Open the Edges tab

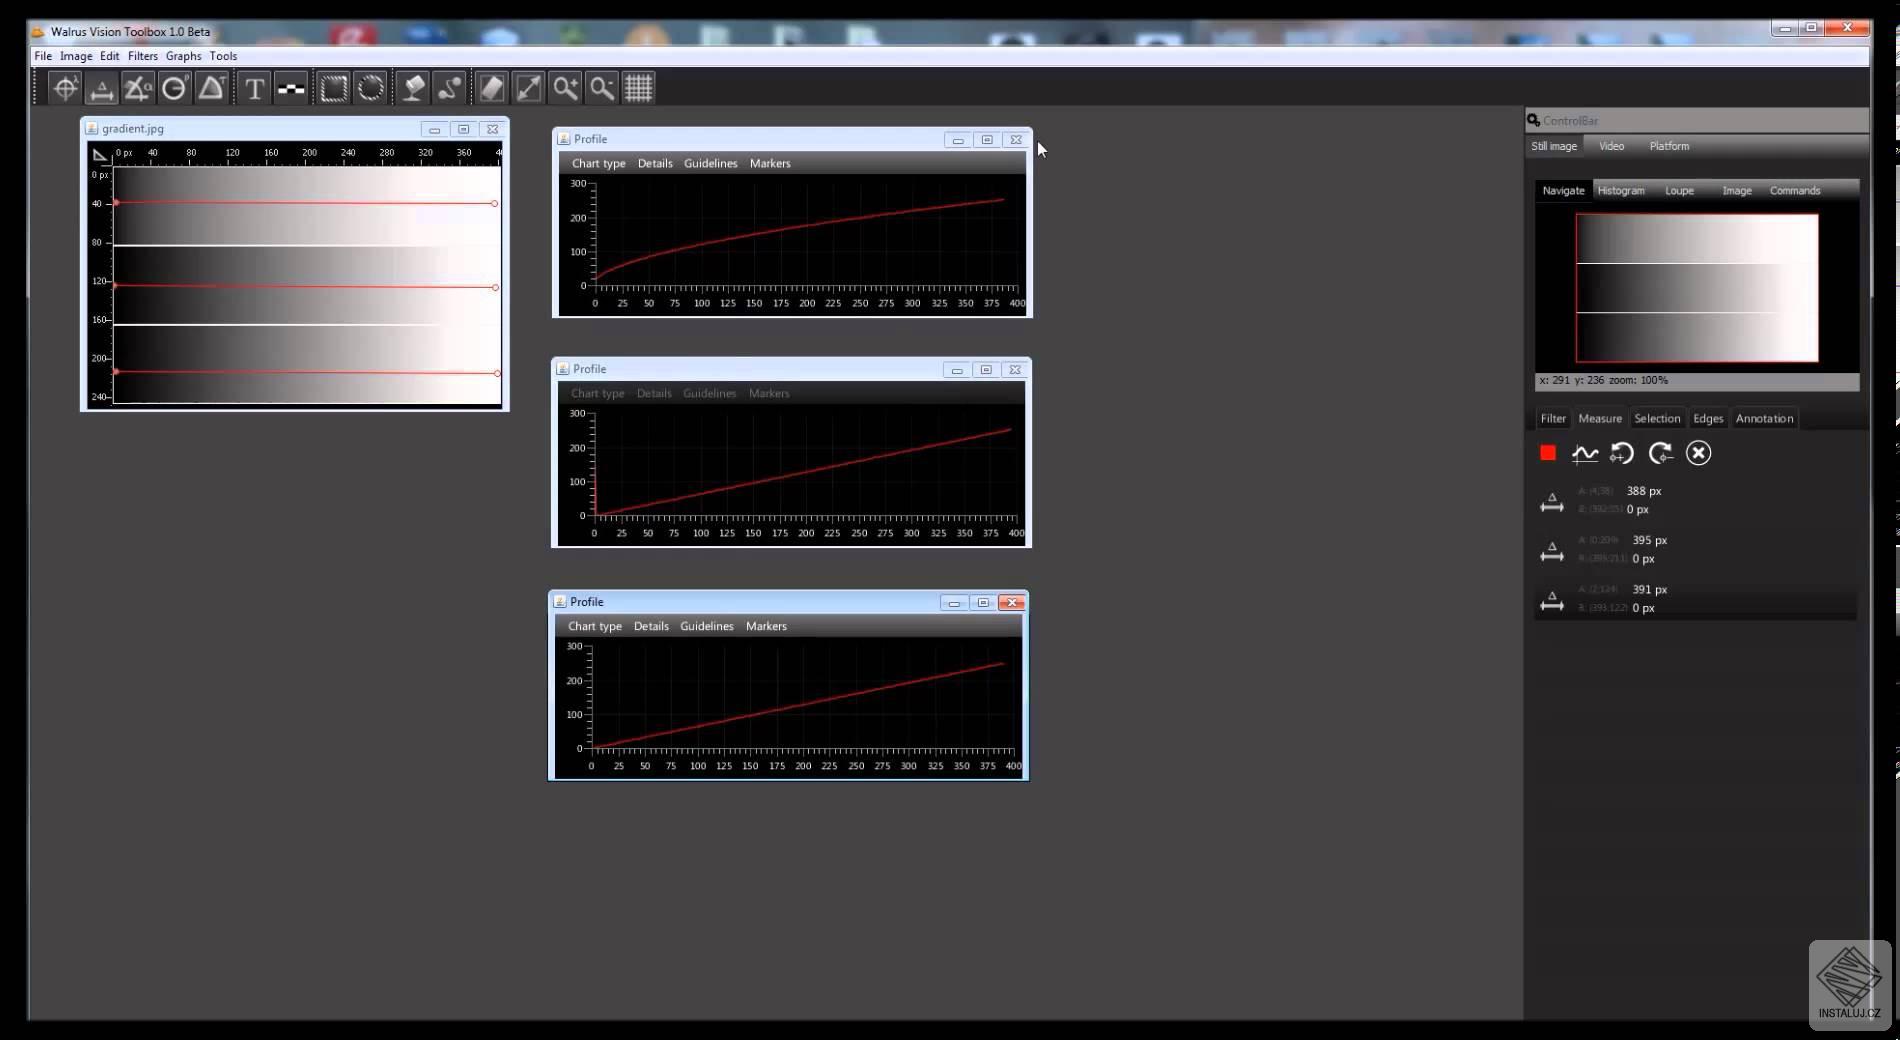pos(1707,418)
